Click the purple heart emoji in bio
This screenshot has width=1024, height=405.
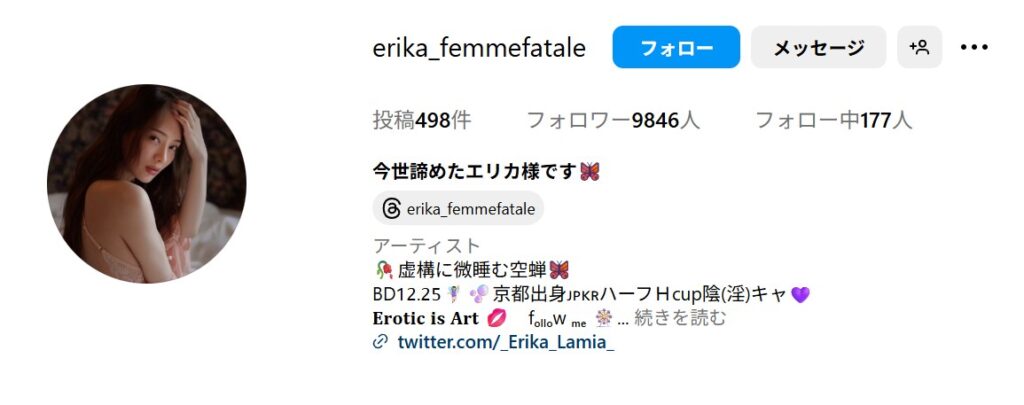click(800, 295)
